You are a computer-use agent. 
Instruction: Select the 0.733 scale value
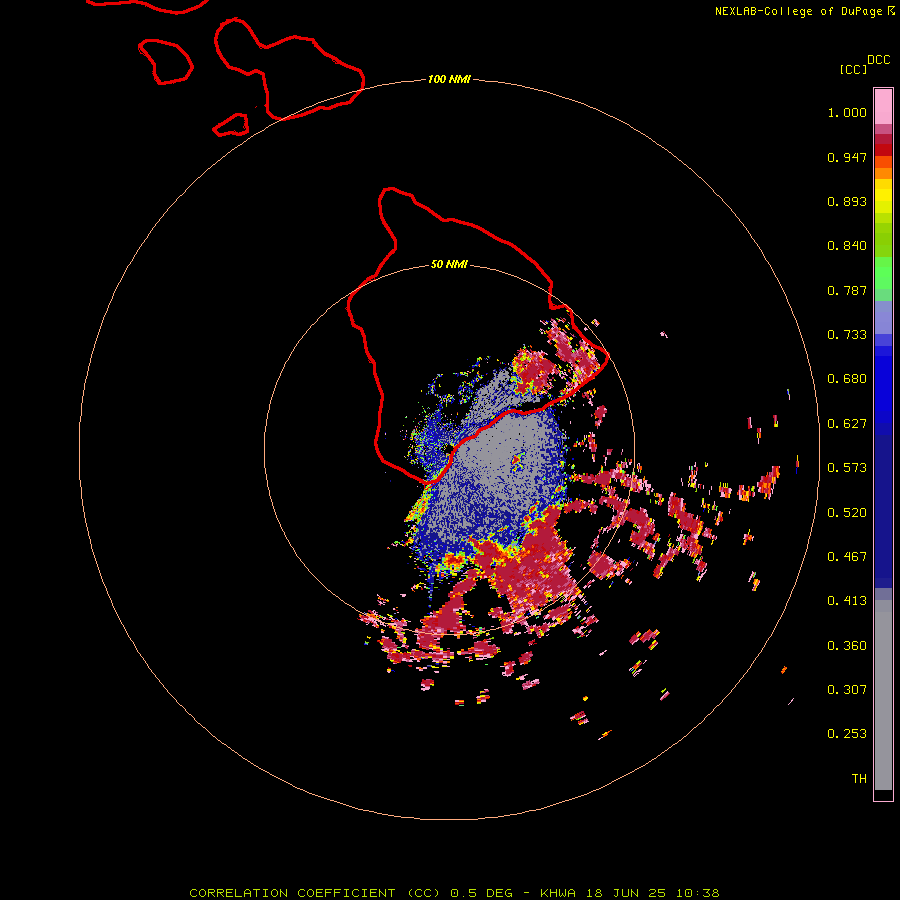847,335
